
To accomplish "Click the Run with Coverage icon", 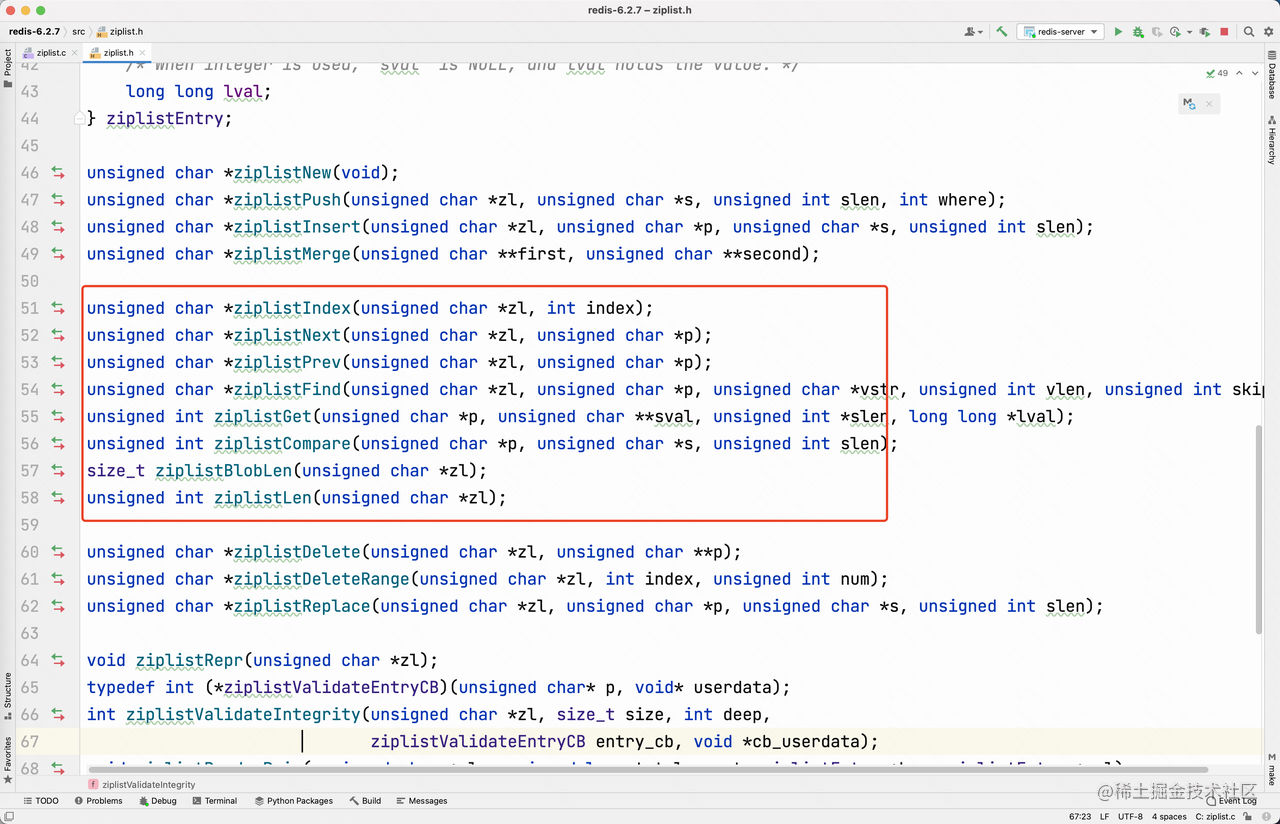I will [1157, 32].
